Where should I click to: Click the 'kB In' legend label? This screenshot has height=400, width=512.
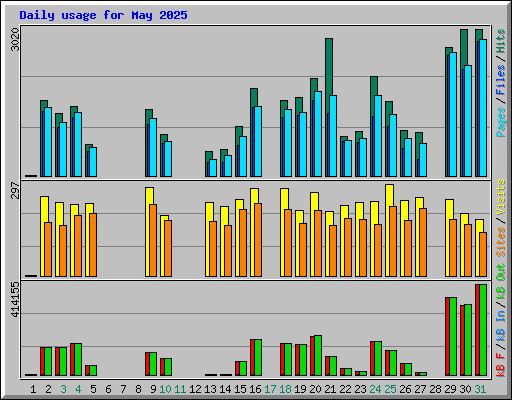click(500, 326)
